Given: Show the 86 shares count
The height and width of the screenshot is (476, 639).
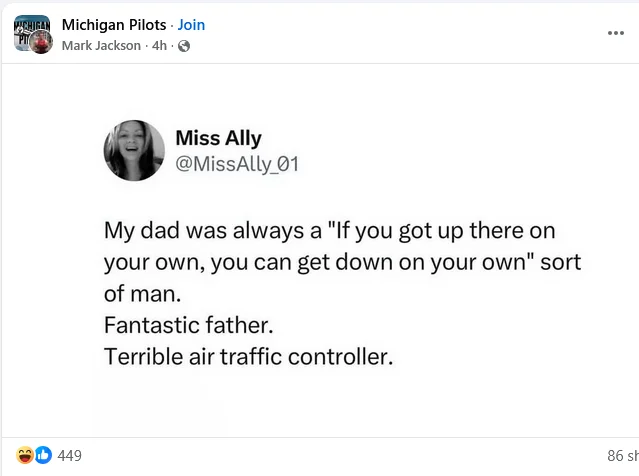Looking at the screenshot, I should click(622, 456).
